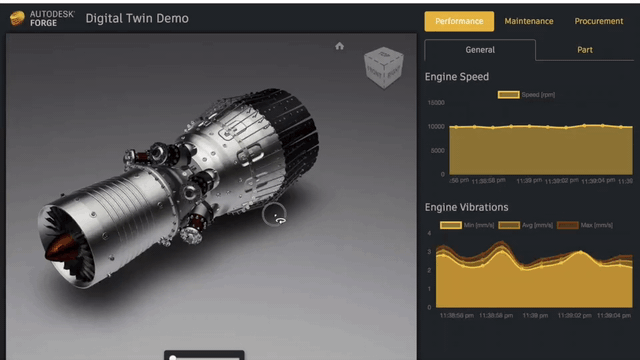The image size is (640, 360).
Task: Toggle the Max [mm/s] legend series
Action: coord(585,225)
